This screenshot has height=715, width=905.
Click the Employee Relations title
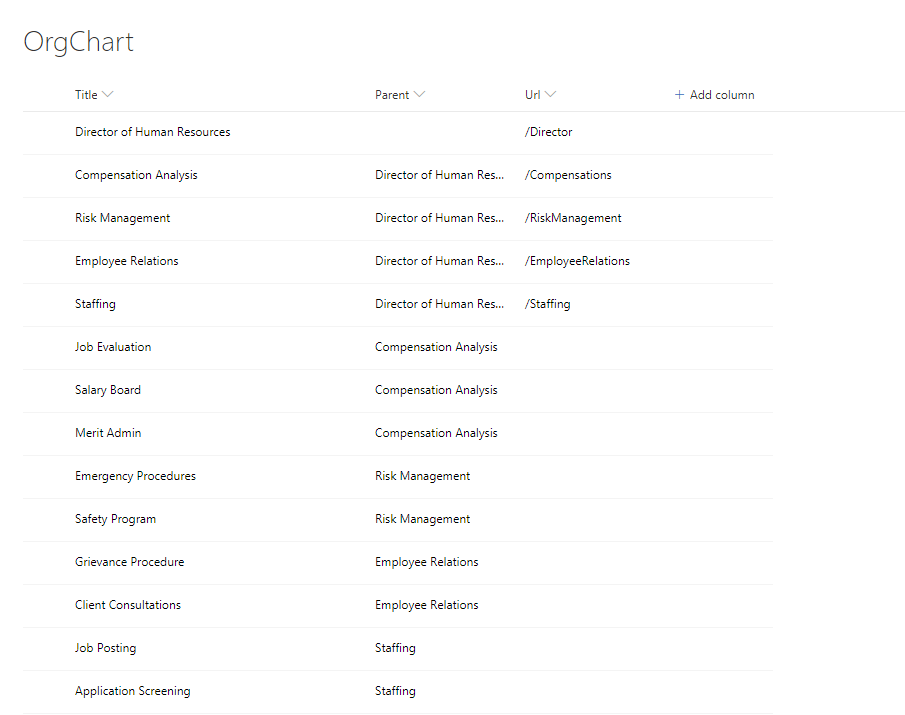[126, 261]
